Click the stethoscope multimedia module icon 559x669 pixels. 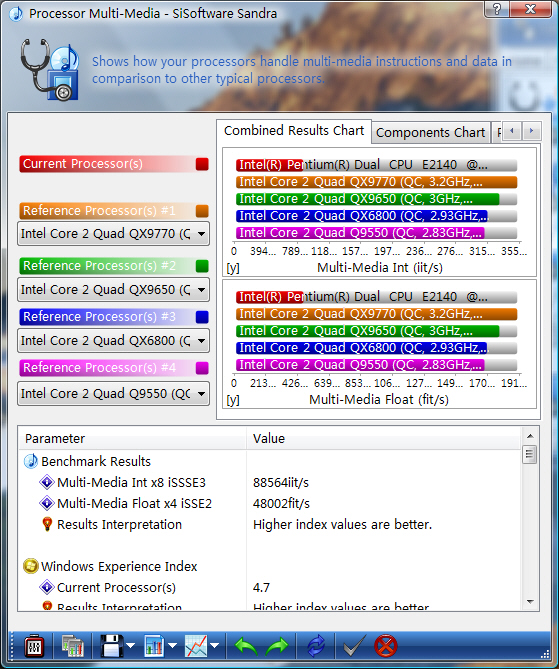49,70
